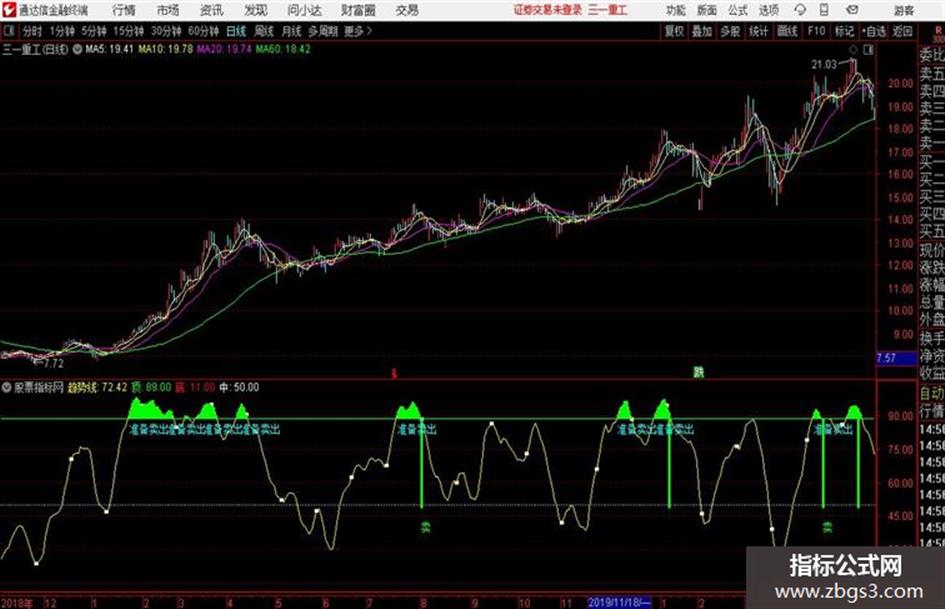Click the MA10: 19.78 value

(165, 49)
